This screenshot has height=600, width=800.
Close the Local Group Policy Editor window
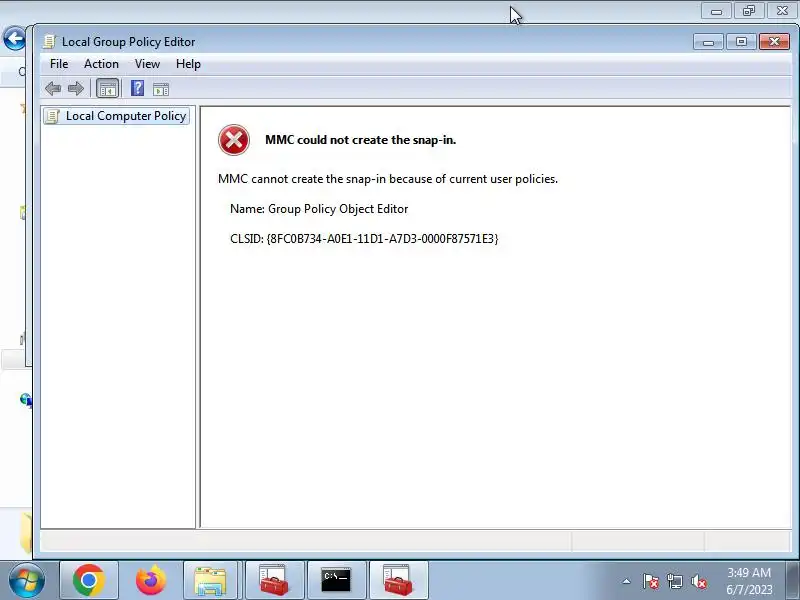click(774, 42)
